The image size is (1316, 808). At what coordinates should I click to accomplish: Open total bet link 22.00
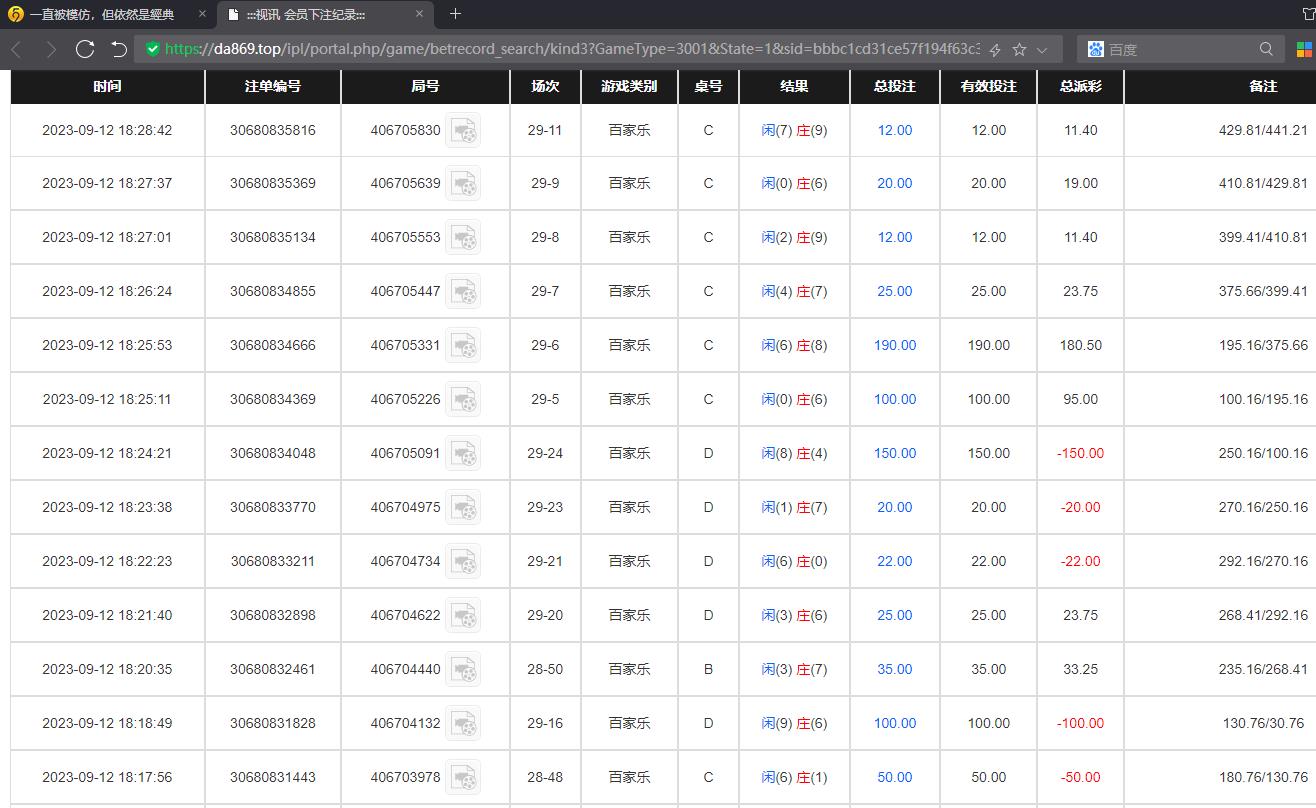[895, 562]
